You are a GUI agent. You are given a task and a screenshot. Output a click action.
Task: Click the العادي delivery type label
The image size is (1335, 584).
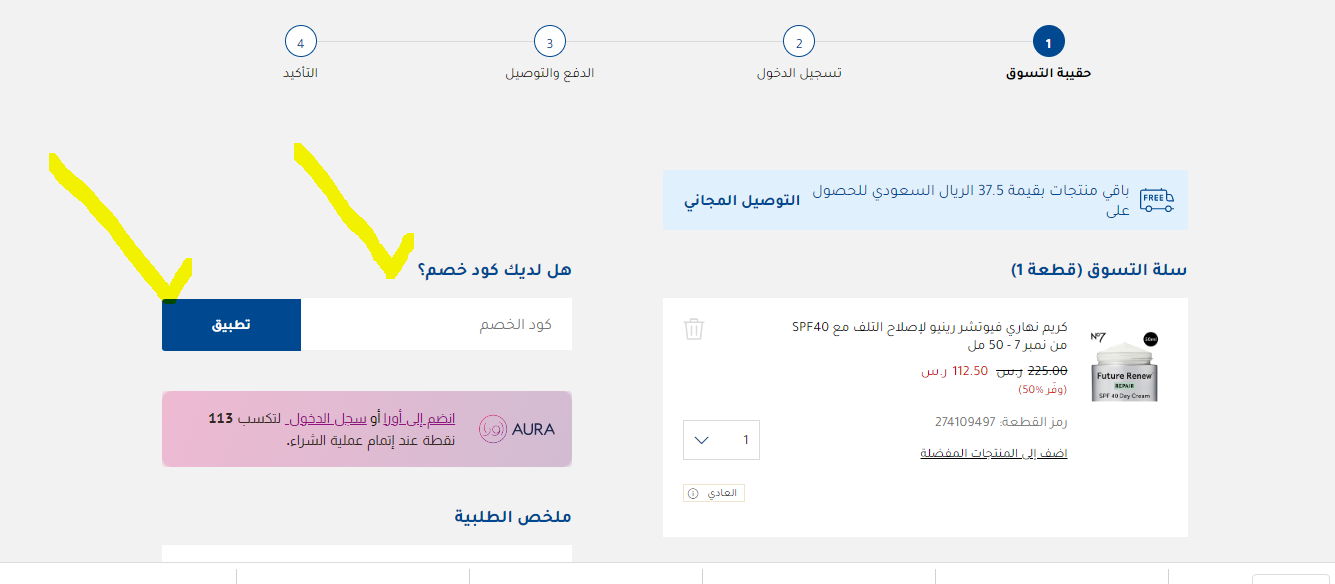point(721,493)
